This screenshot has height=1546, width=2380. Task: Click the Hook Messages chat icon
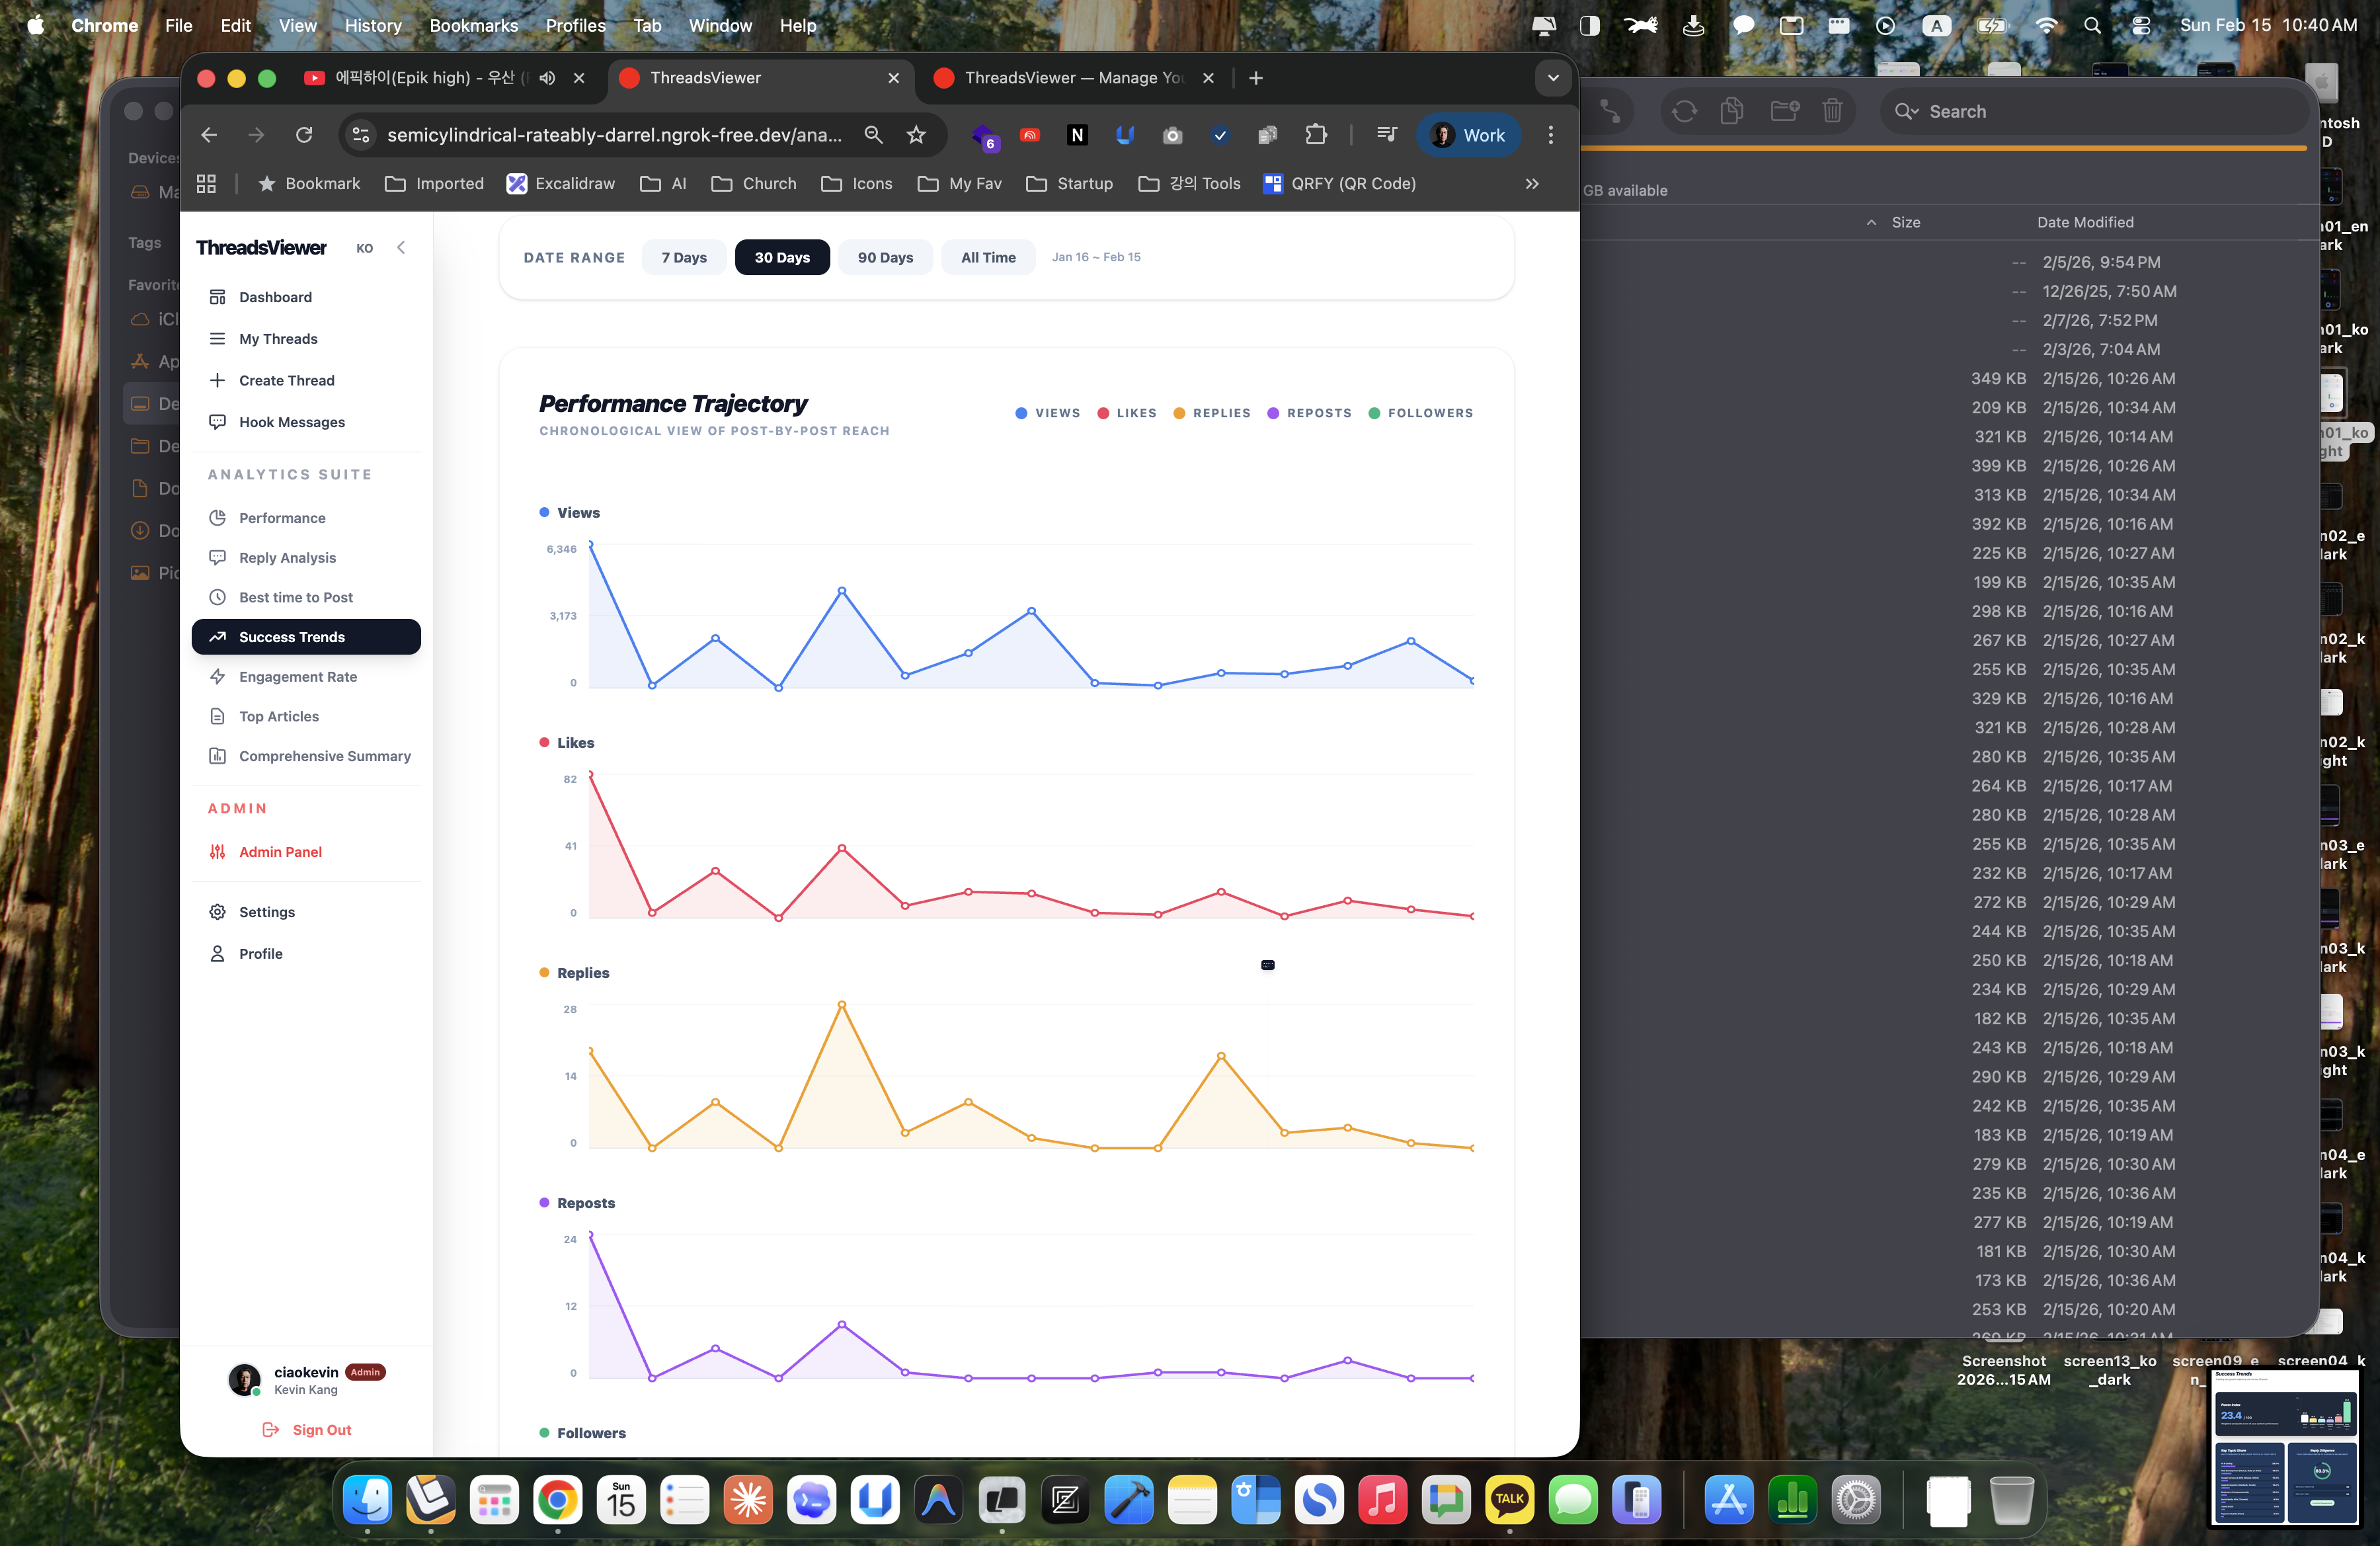217,422
